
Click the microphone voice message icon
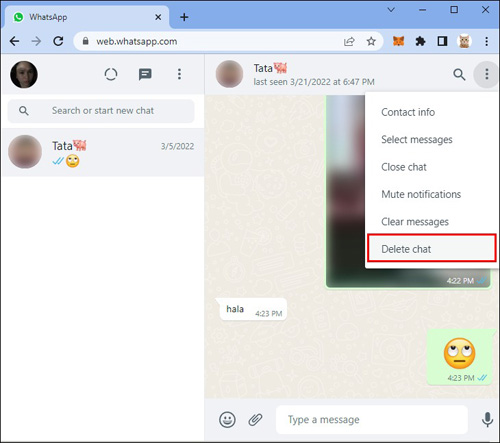click(487, 420)
